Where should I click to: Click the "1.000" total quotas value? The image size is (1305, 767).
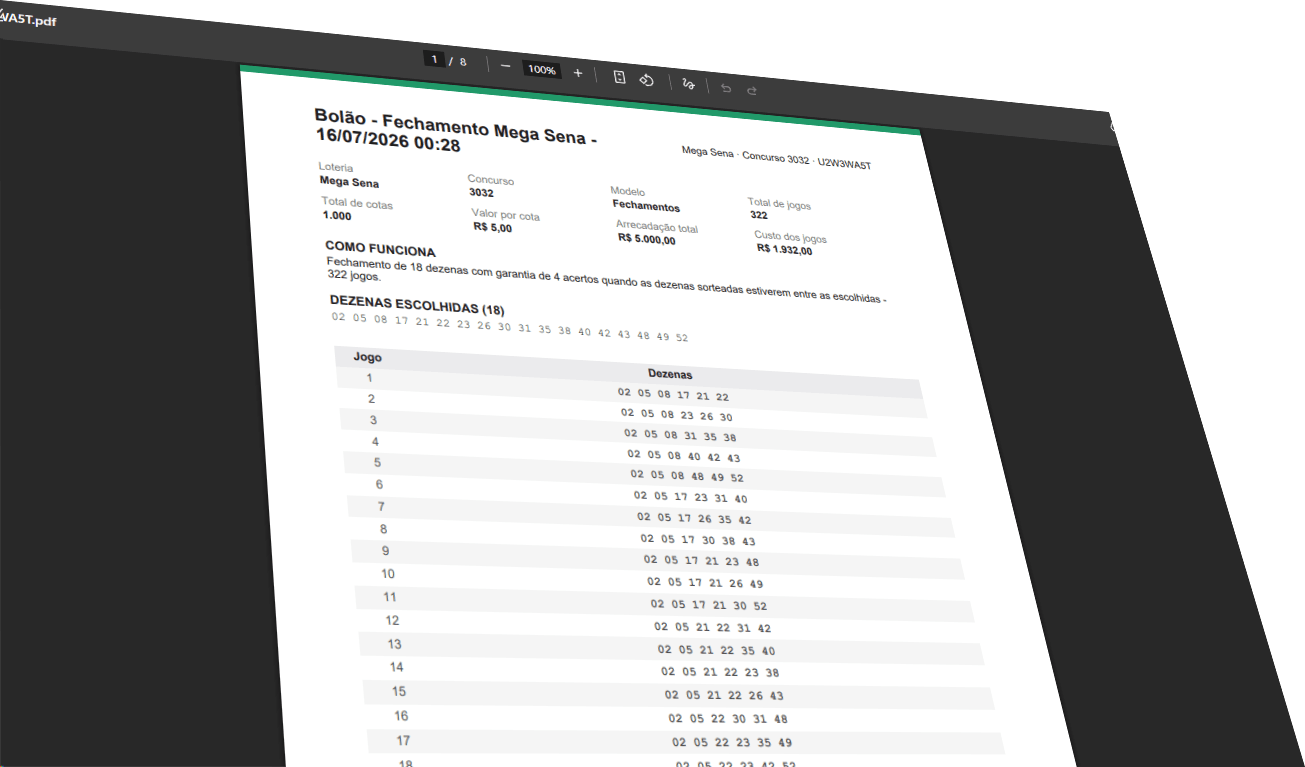(x=337, y=216)
